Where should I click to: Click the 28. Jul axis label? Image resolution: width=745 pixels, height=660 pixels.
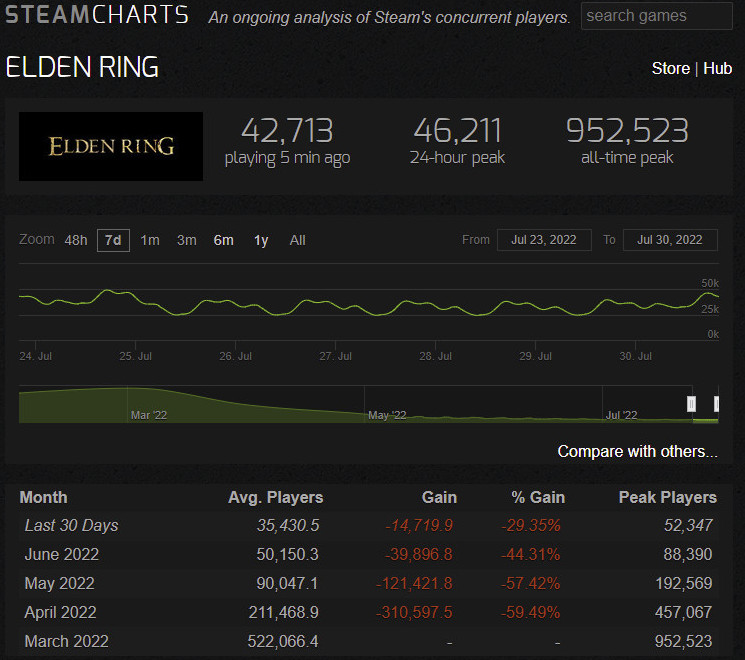point(435,356)
